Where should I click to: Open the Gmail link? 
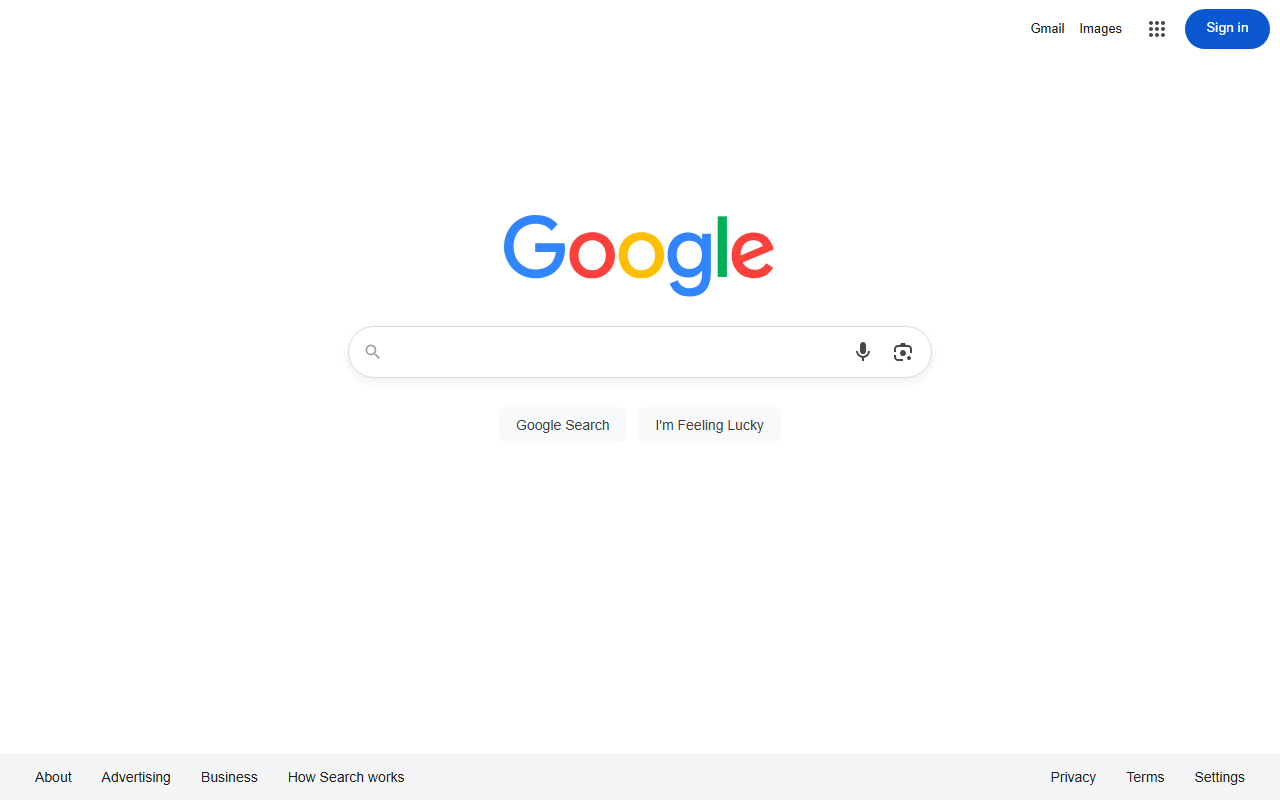coord(1047,29)
